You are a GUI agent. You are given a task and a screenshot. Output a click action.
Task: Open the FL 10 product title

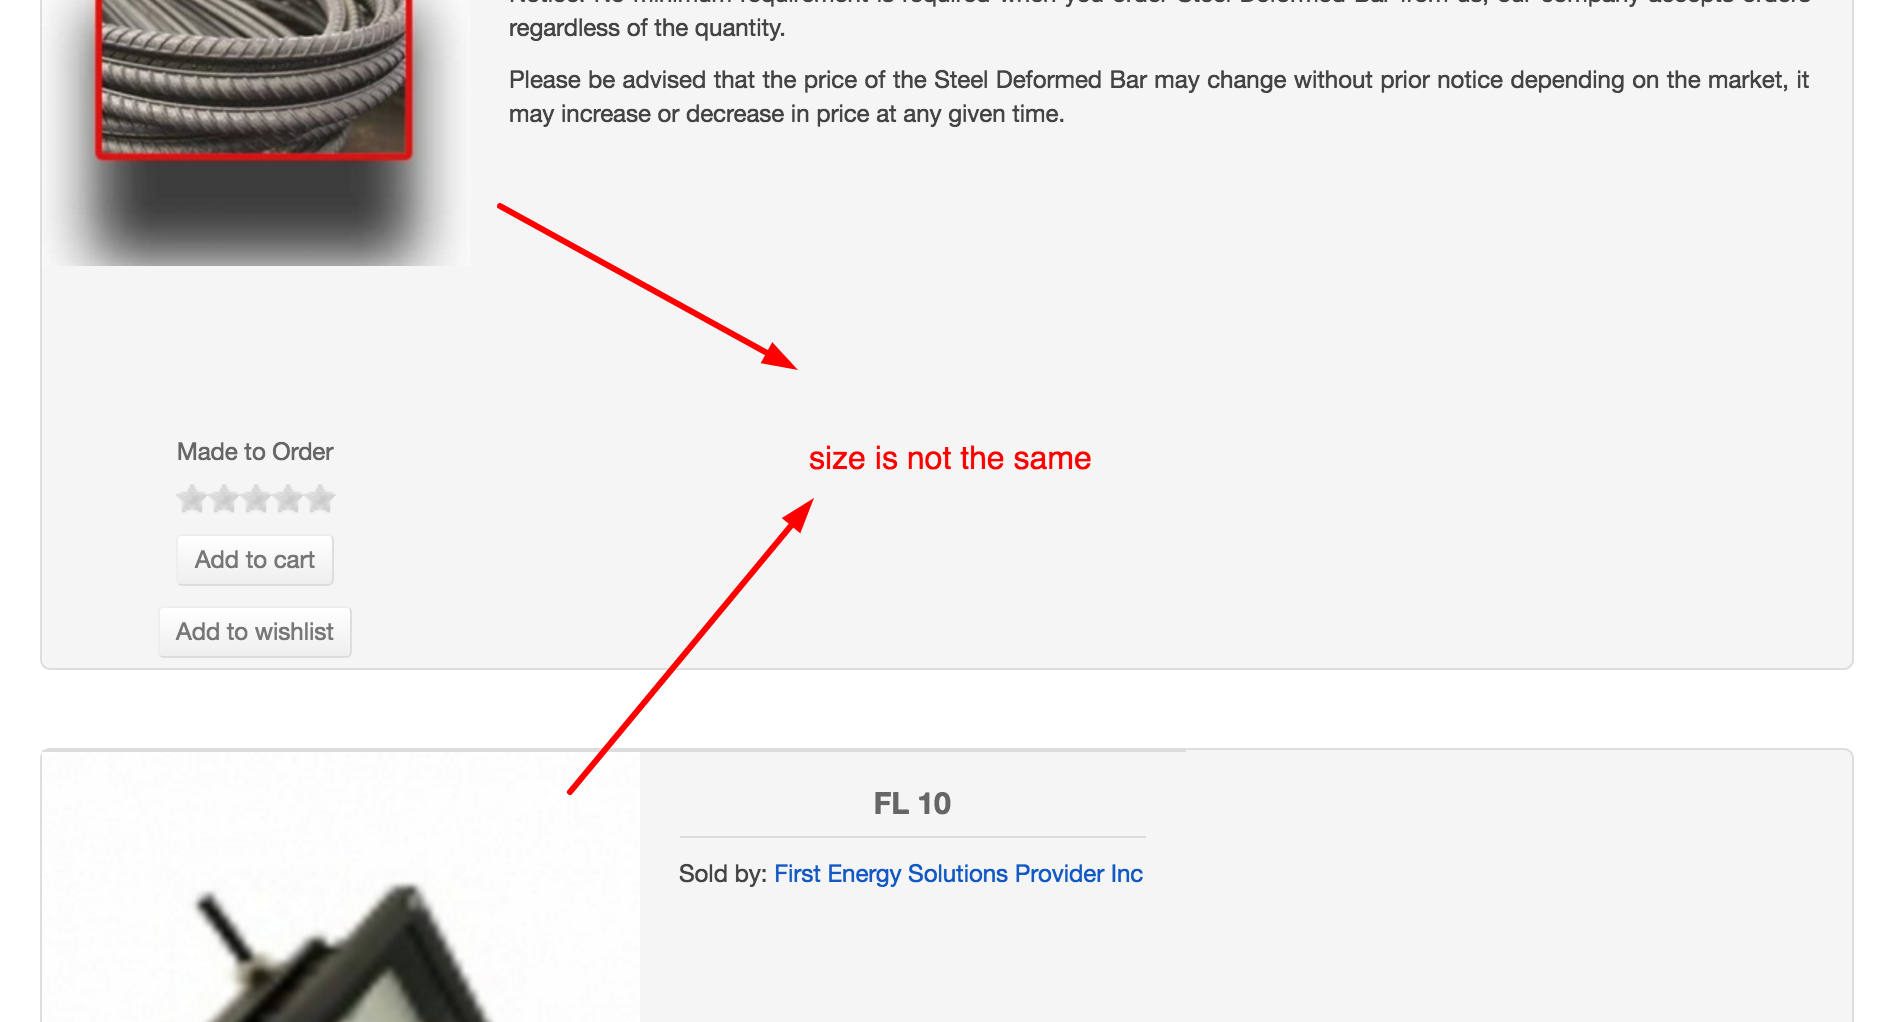912,803
